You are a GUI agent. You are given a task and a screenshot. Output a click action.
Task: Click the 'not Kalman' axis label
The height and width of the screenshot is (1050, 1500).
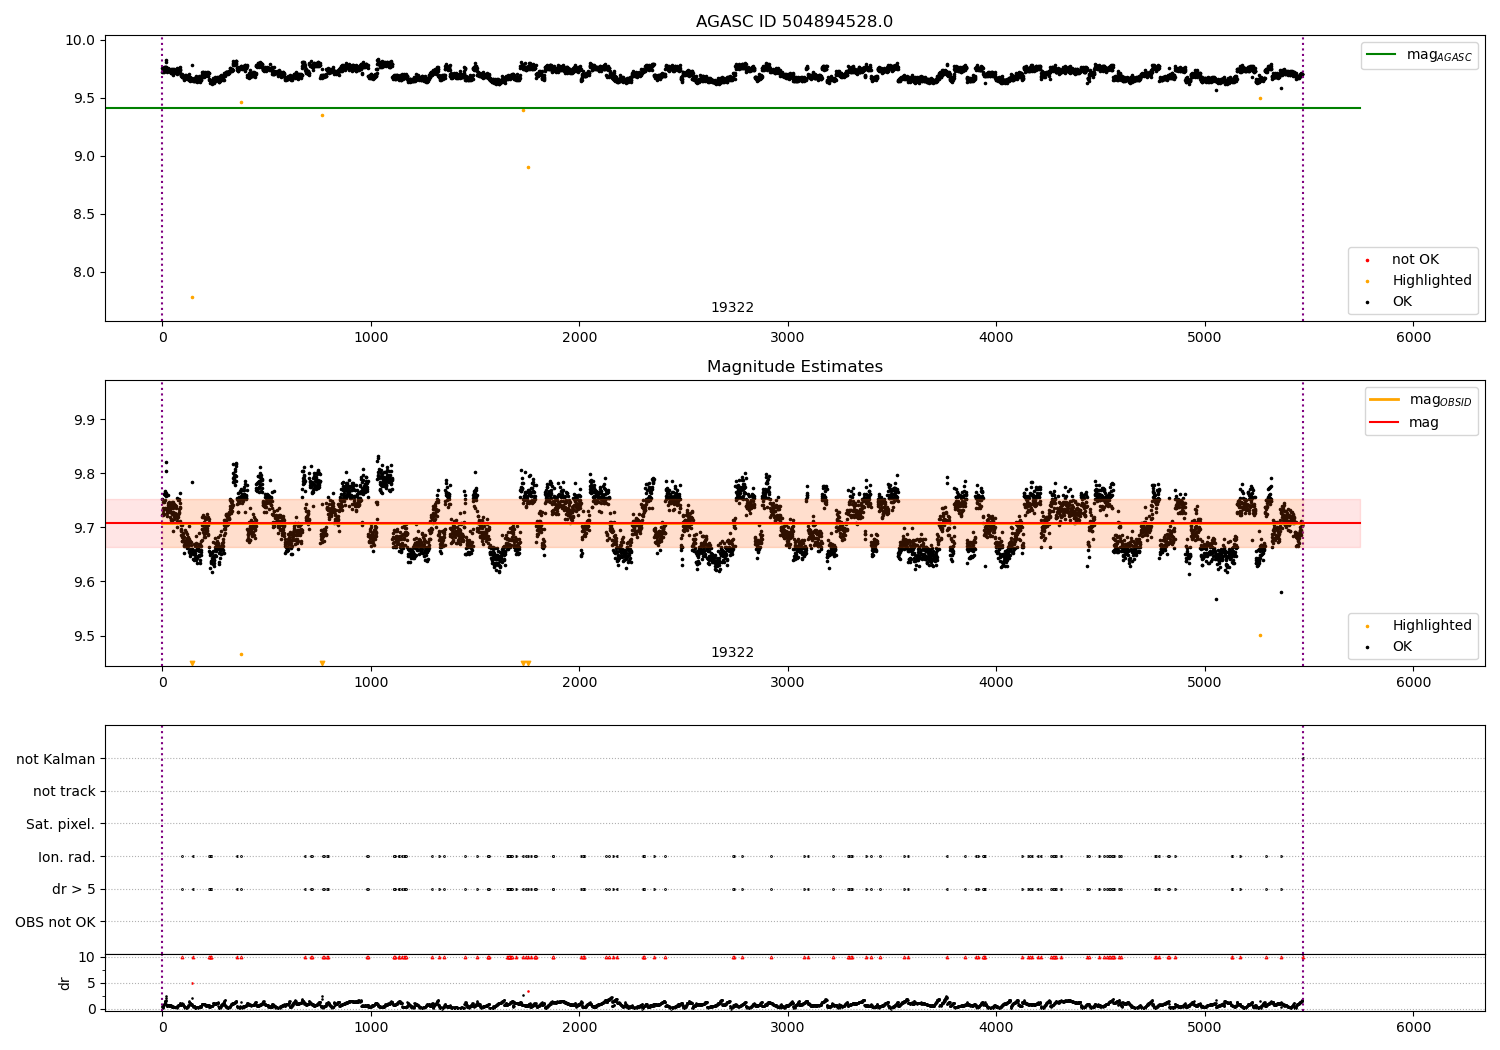[56, 759]
